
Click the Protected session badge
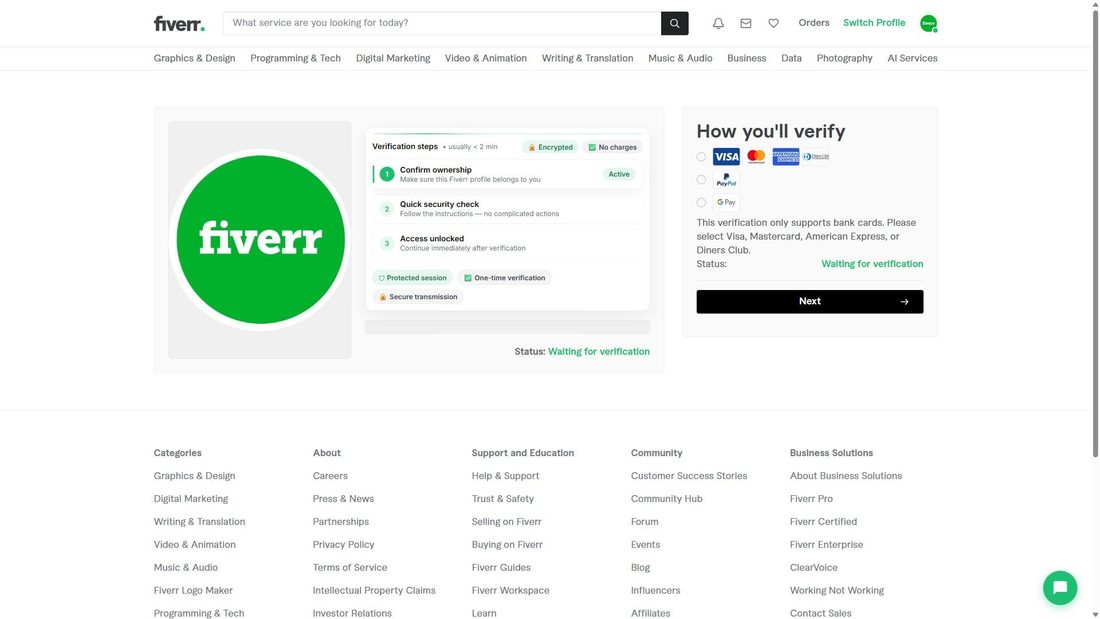[x=412, y=278]
